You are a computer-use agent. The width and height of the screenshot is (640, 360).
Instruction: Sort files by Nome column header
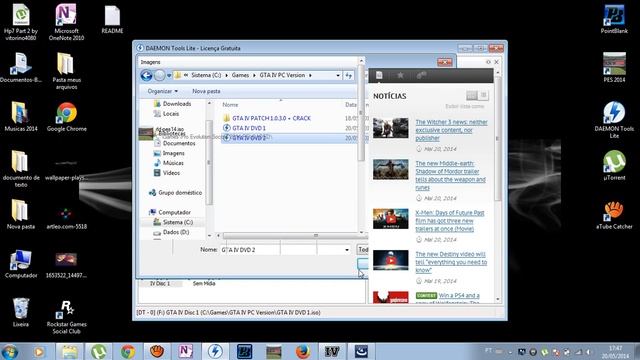point(231,105)
